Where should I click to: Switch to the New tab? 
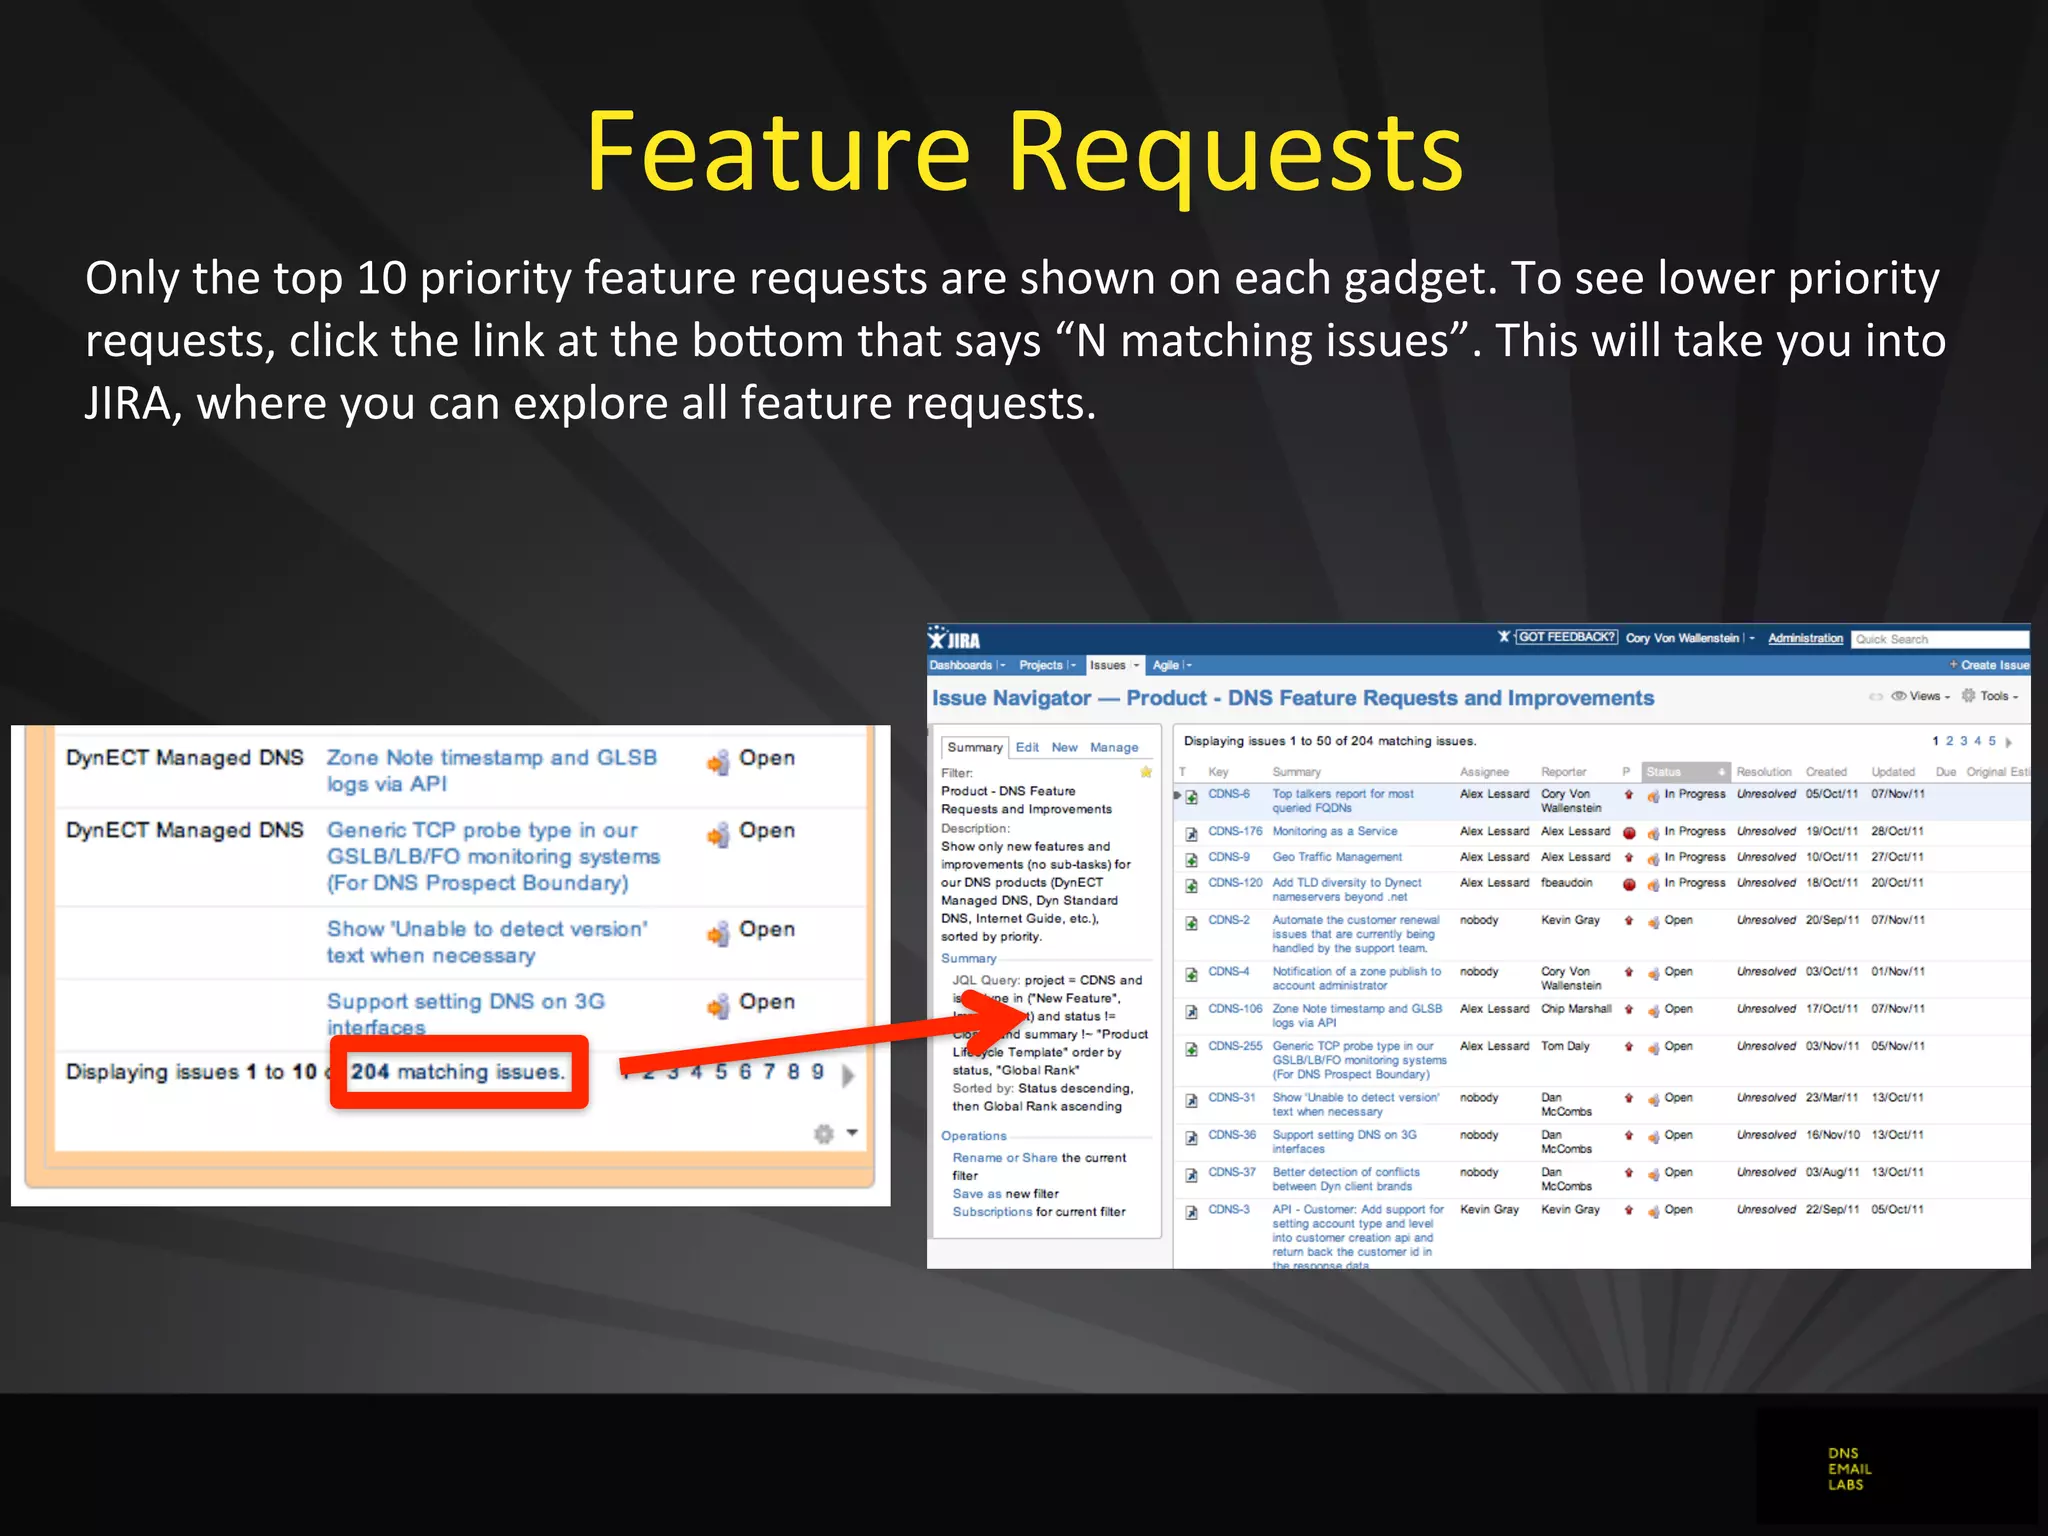click(x=1064, y=747)
